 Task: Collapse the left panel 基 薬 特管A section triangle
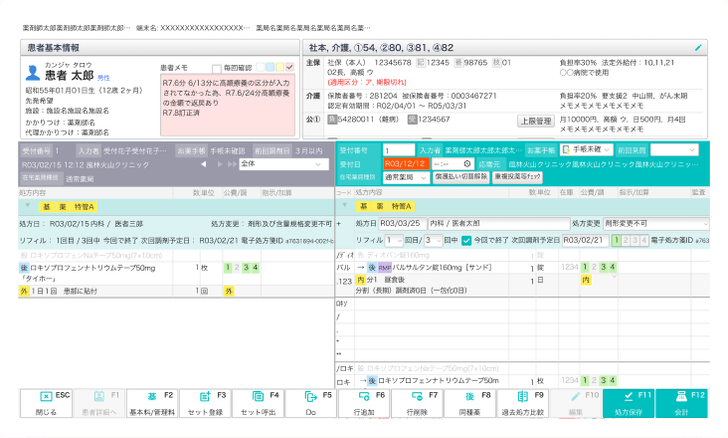pos(27,206)
